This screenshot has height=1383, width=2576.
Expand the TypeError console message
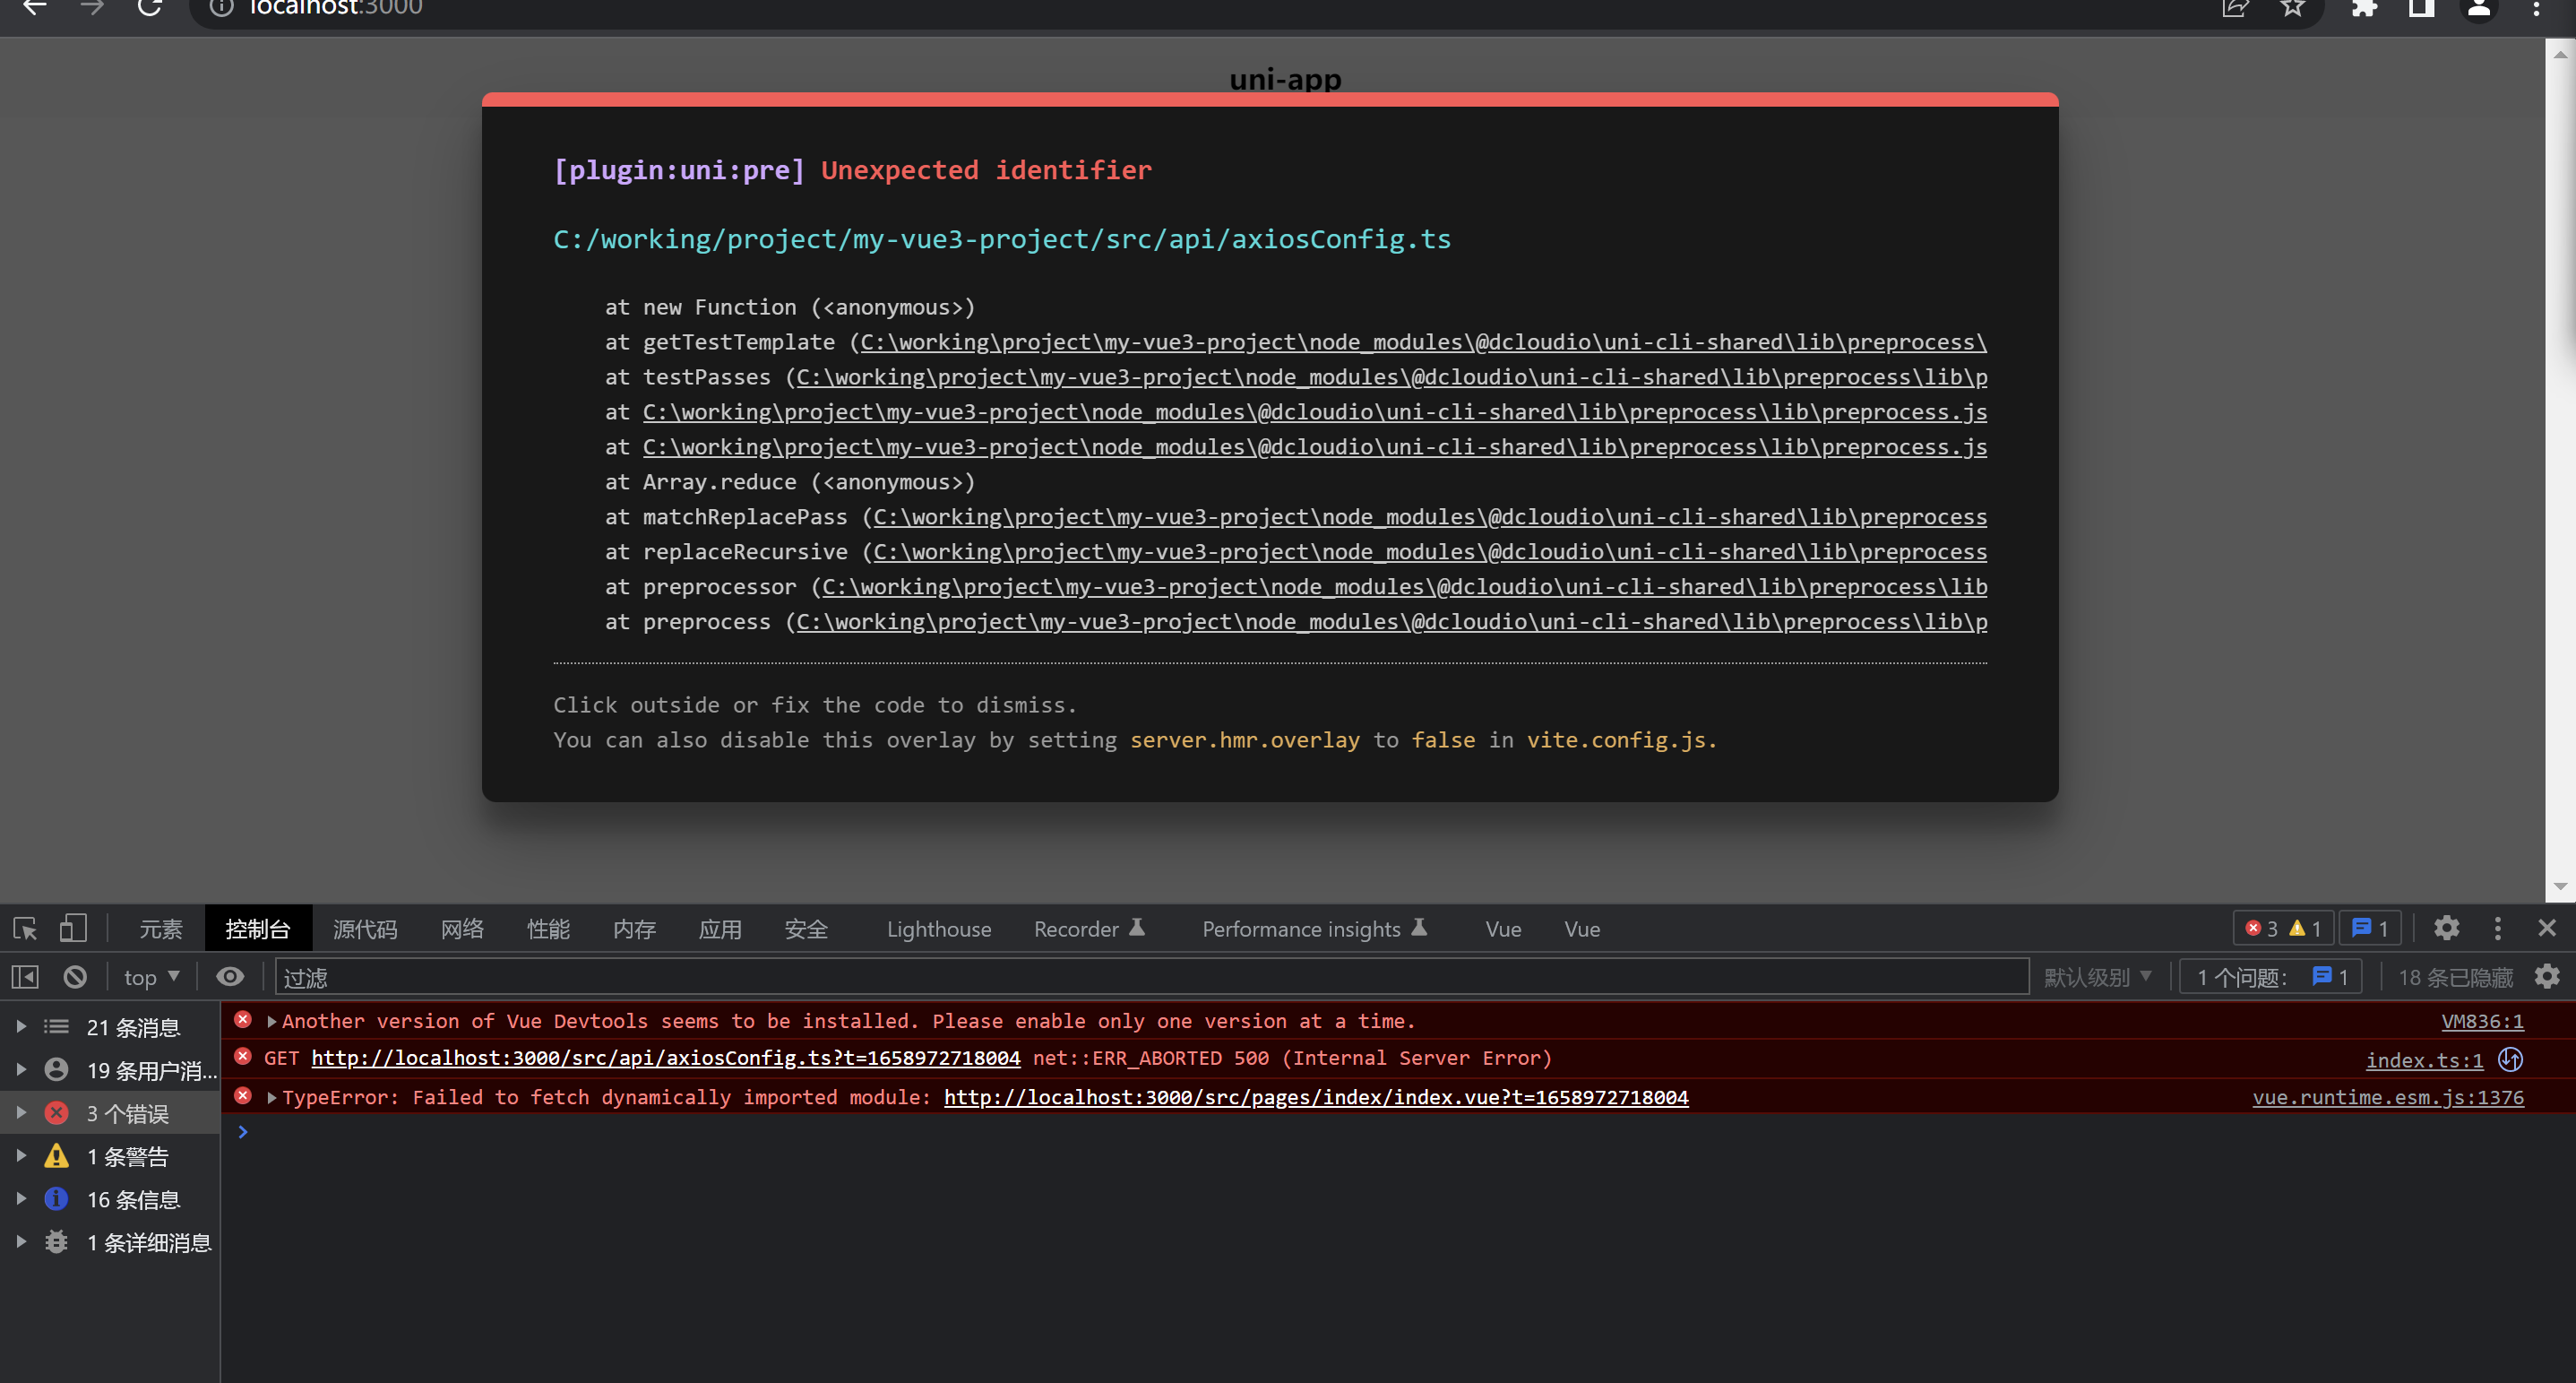(x=272, y=1098)
